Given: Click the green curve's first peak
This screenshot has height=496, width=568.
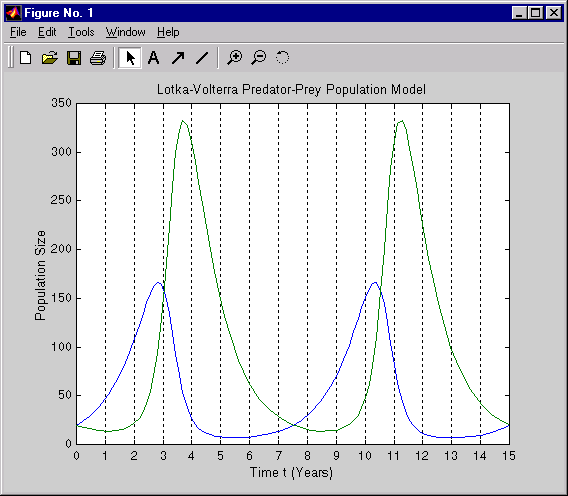Looking at the screenshot, I should point(183,121).
